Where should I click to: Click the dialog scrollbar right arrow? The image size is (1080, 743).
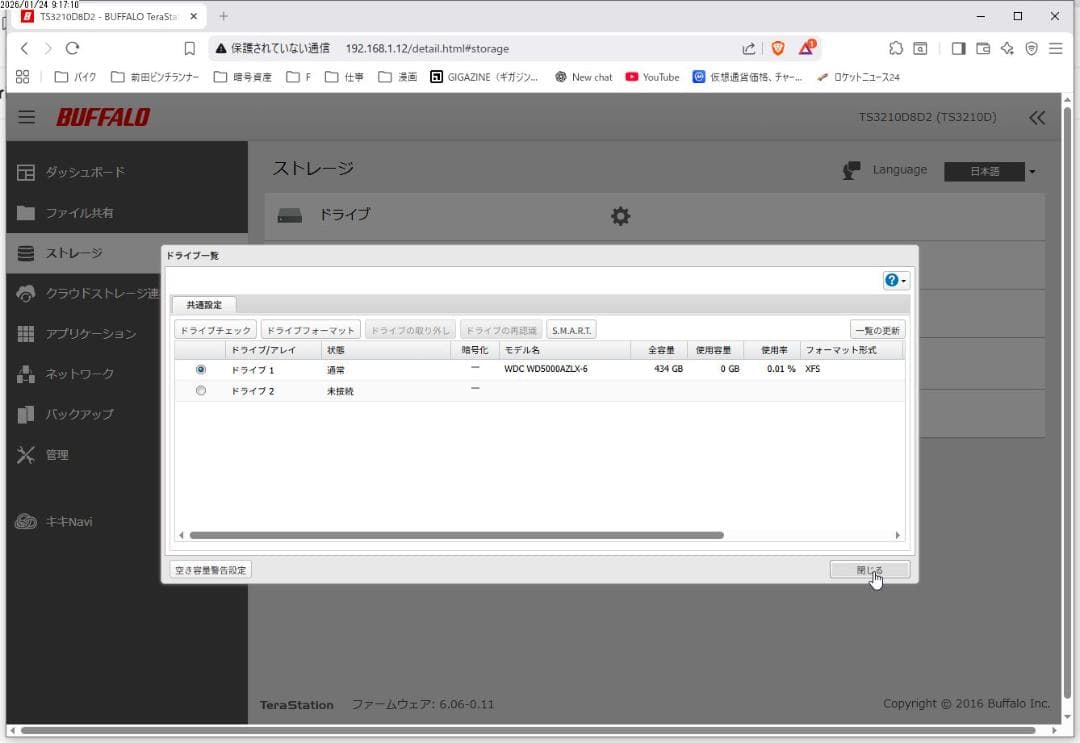(897, 535)
